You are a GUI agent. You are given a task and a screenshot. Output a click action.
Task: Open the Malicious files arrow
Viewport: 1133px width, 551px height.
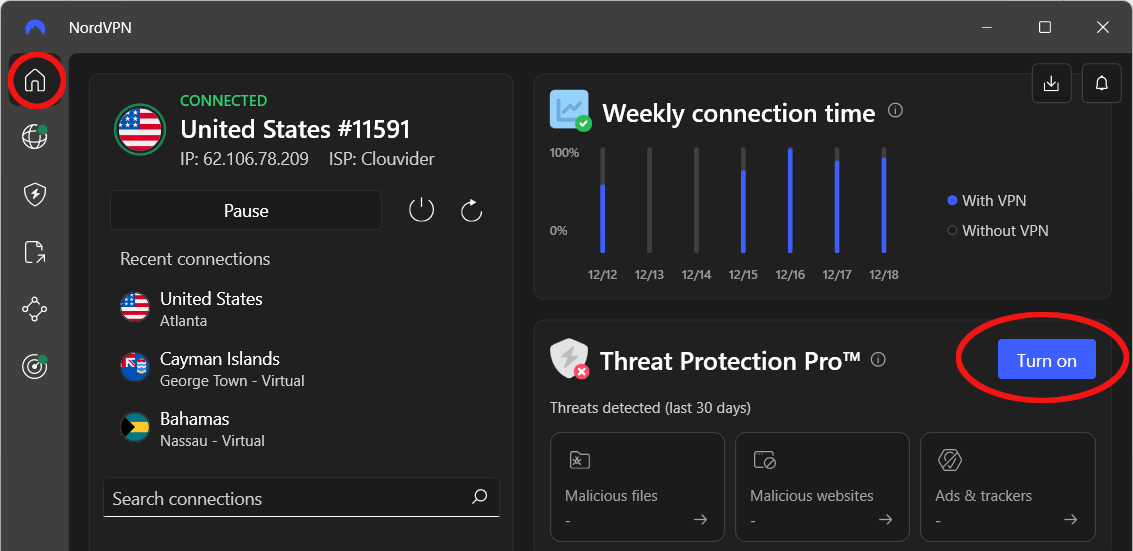[x=700, y=519]
